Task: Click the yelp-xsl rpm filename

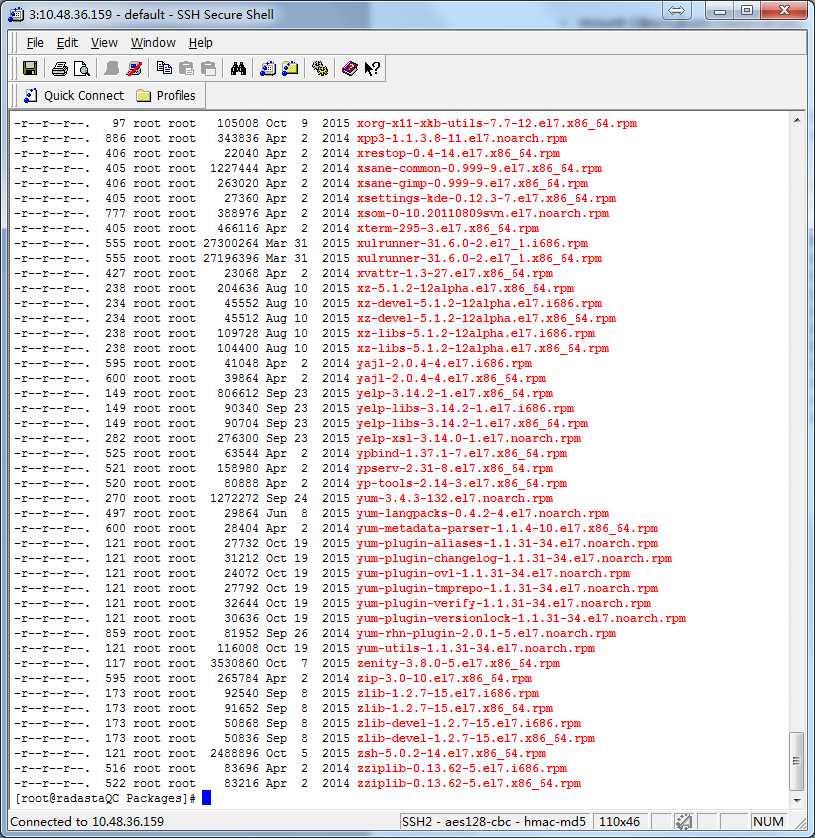Action: [469, 438]
